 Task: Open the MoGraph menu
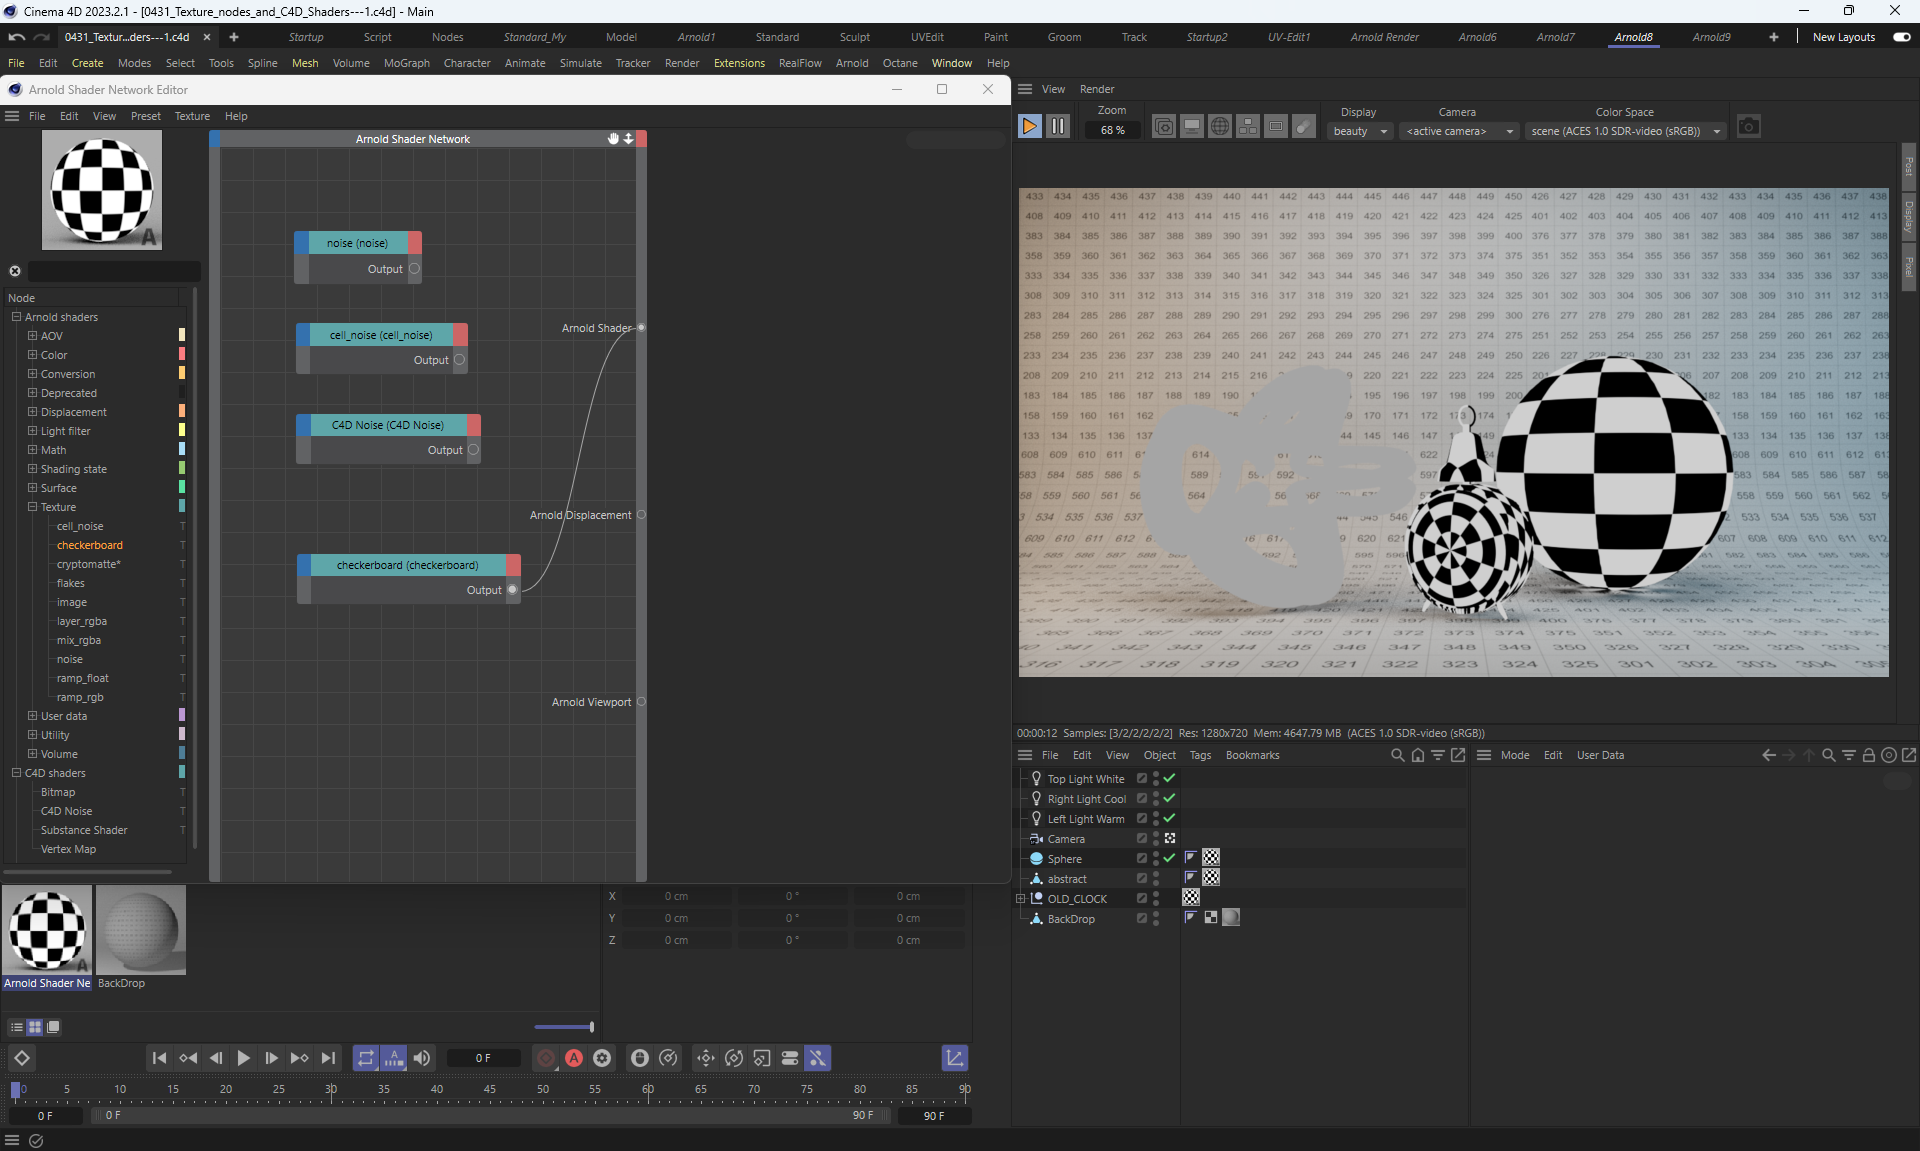pos(406,63)
